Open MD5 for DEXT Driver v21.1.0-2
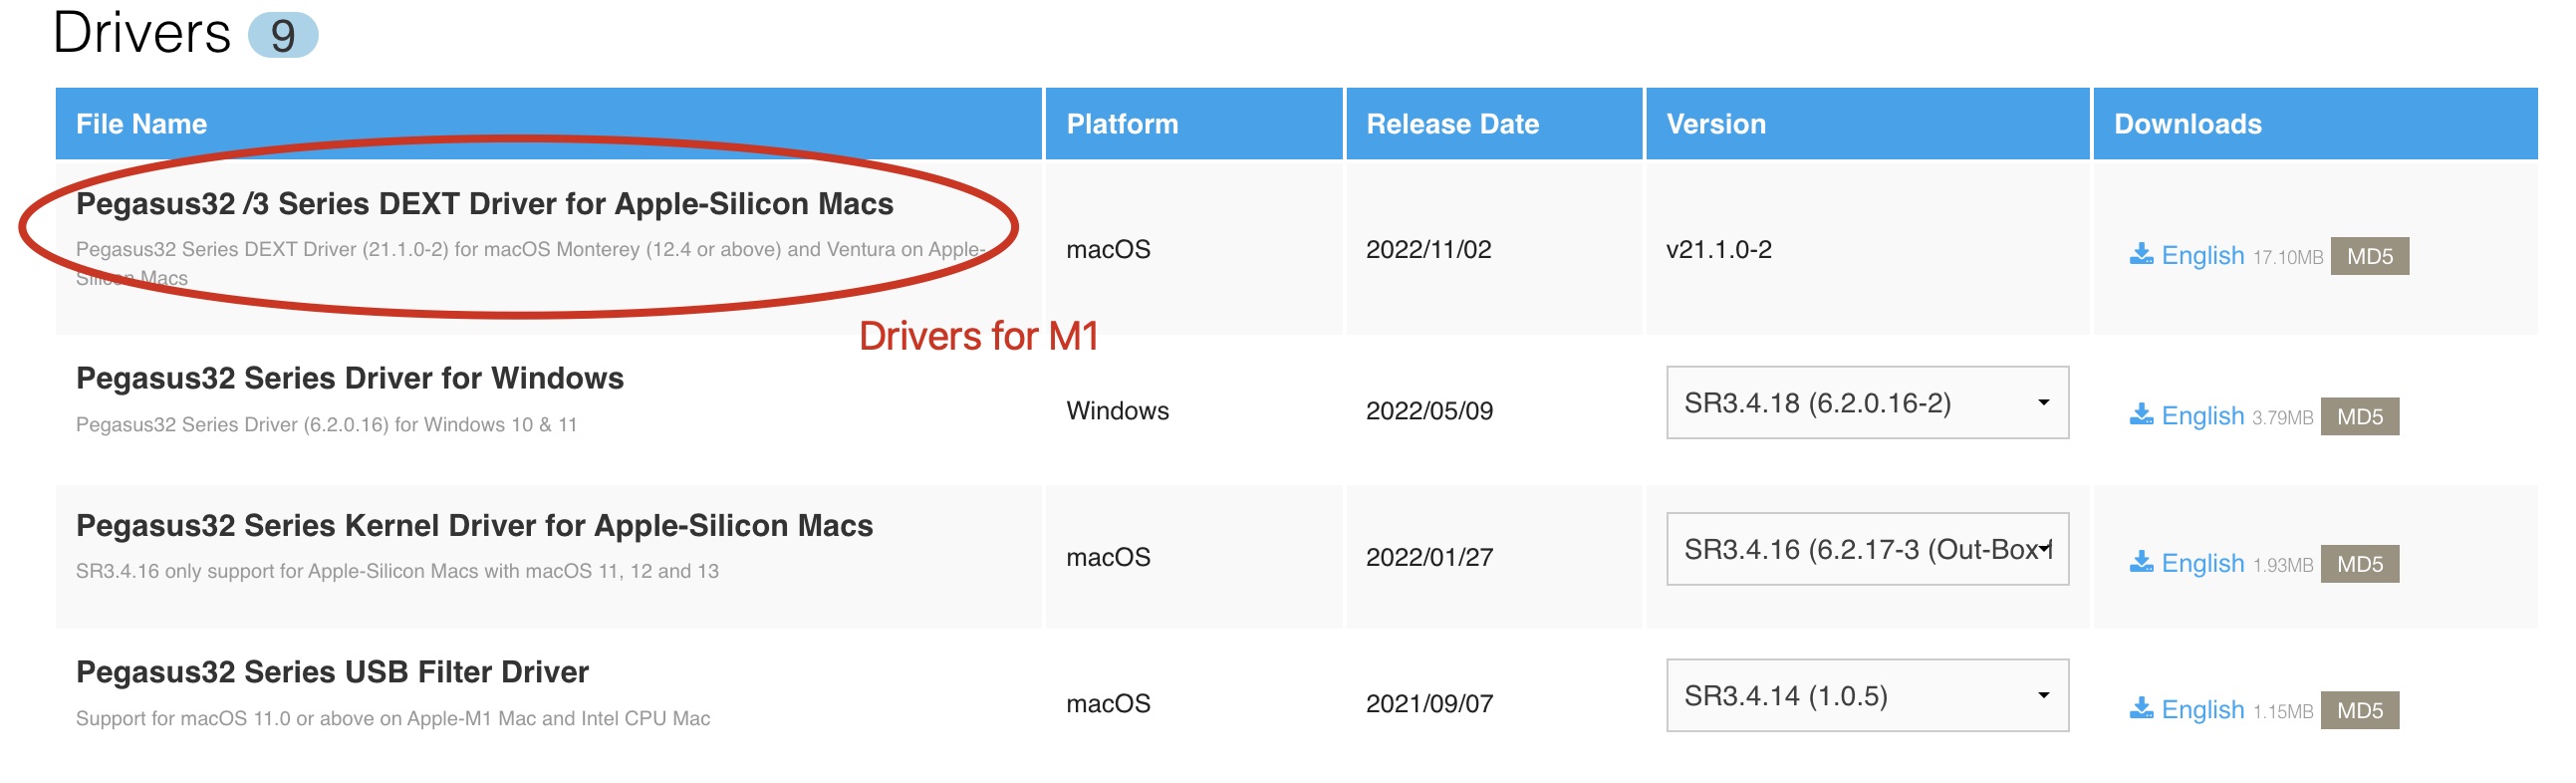This screenshot has height=783, width=2576. coord(2369,256)
